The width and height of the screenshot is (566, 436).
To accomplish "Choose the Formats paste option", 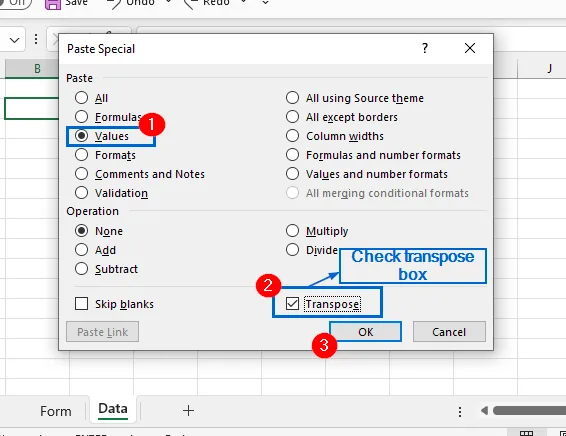I will pyautogui.click(x=82, y=155).
